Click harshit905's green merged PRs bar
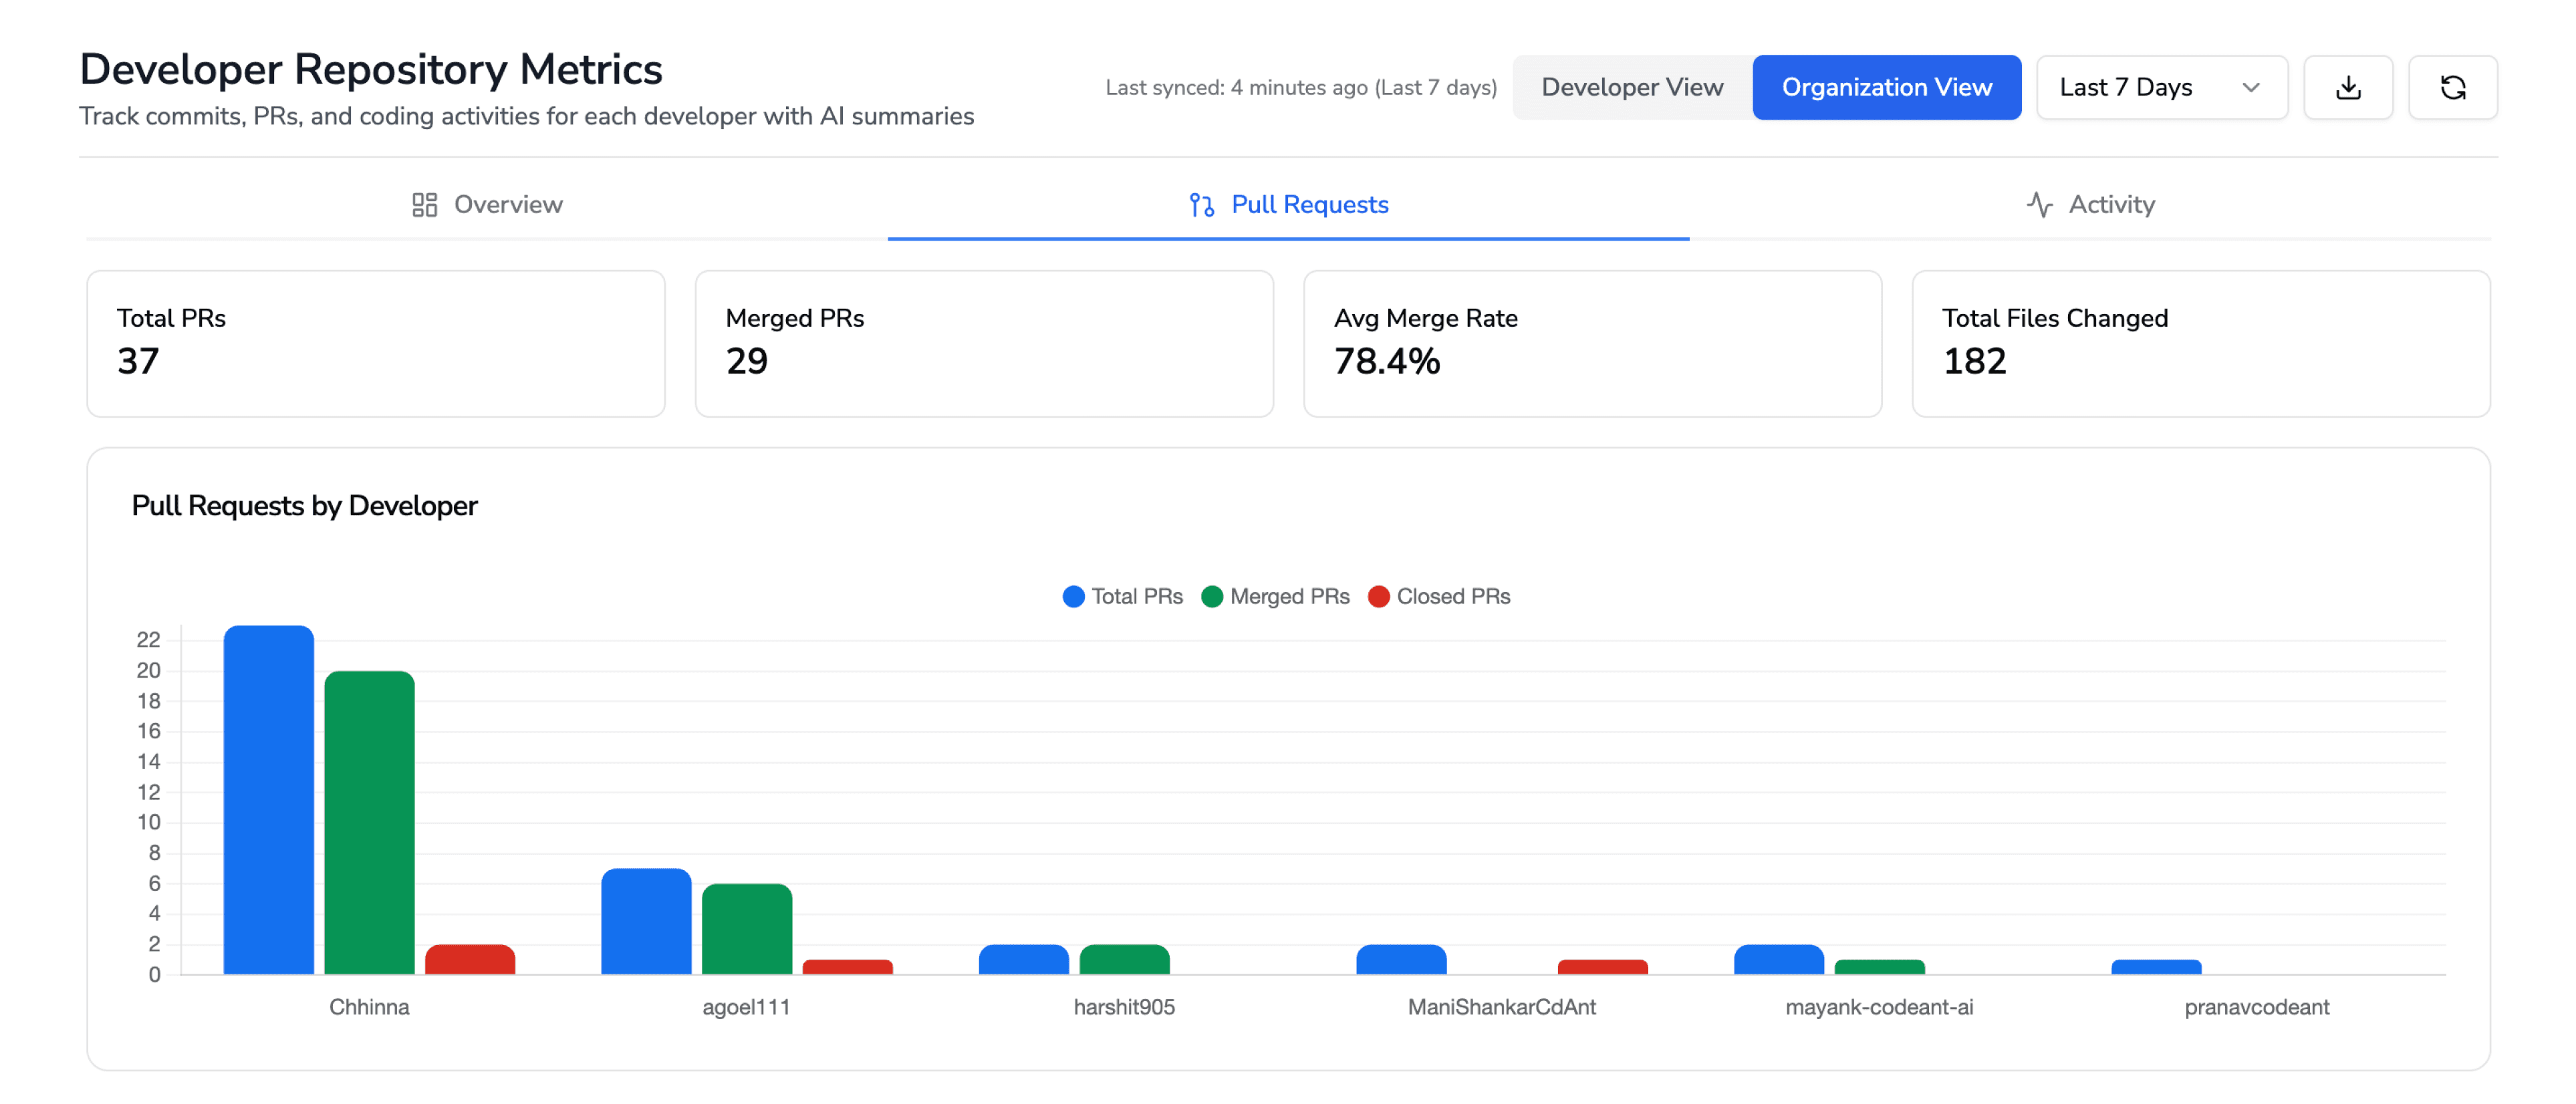The image size is (2576, 1104). 1125,959
